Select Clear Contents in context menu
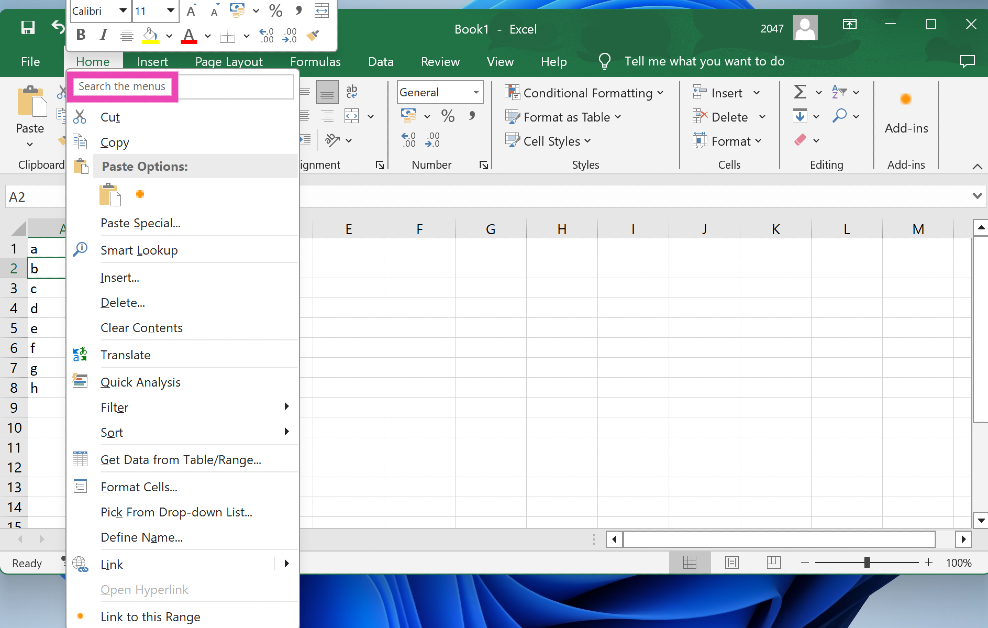This screenshot has height=628, width=988. tap(141, 328)
